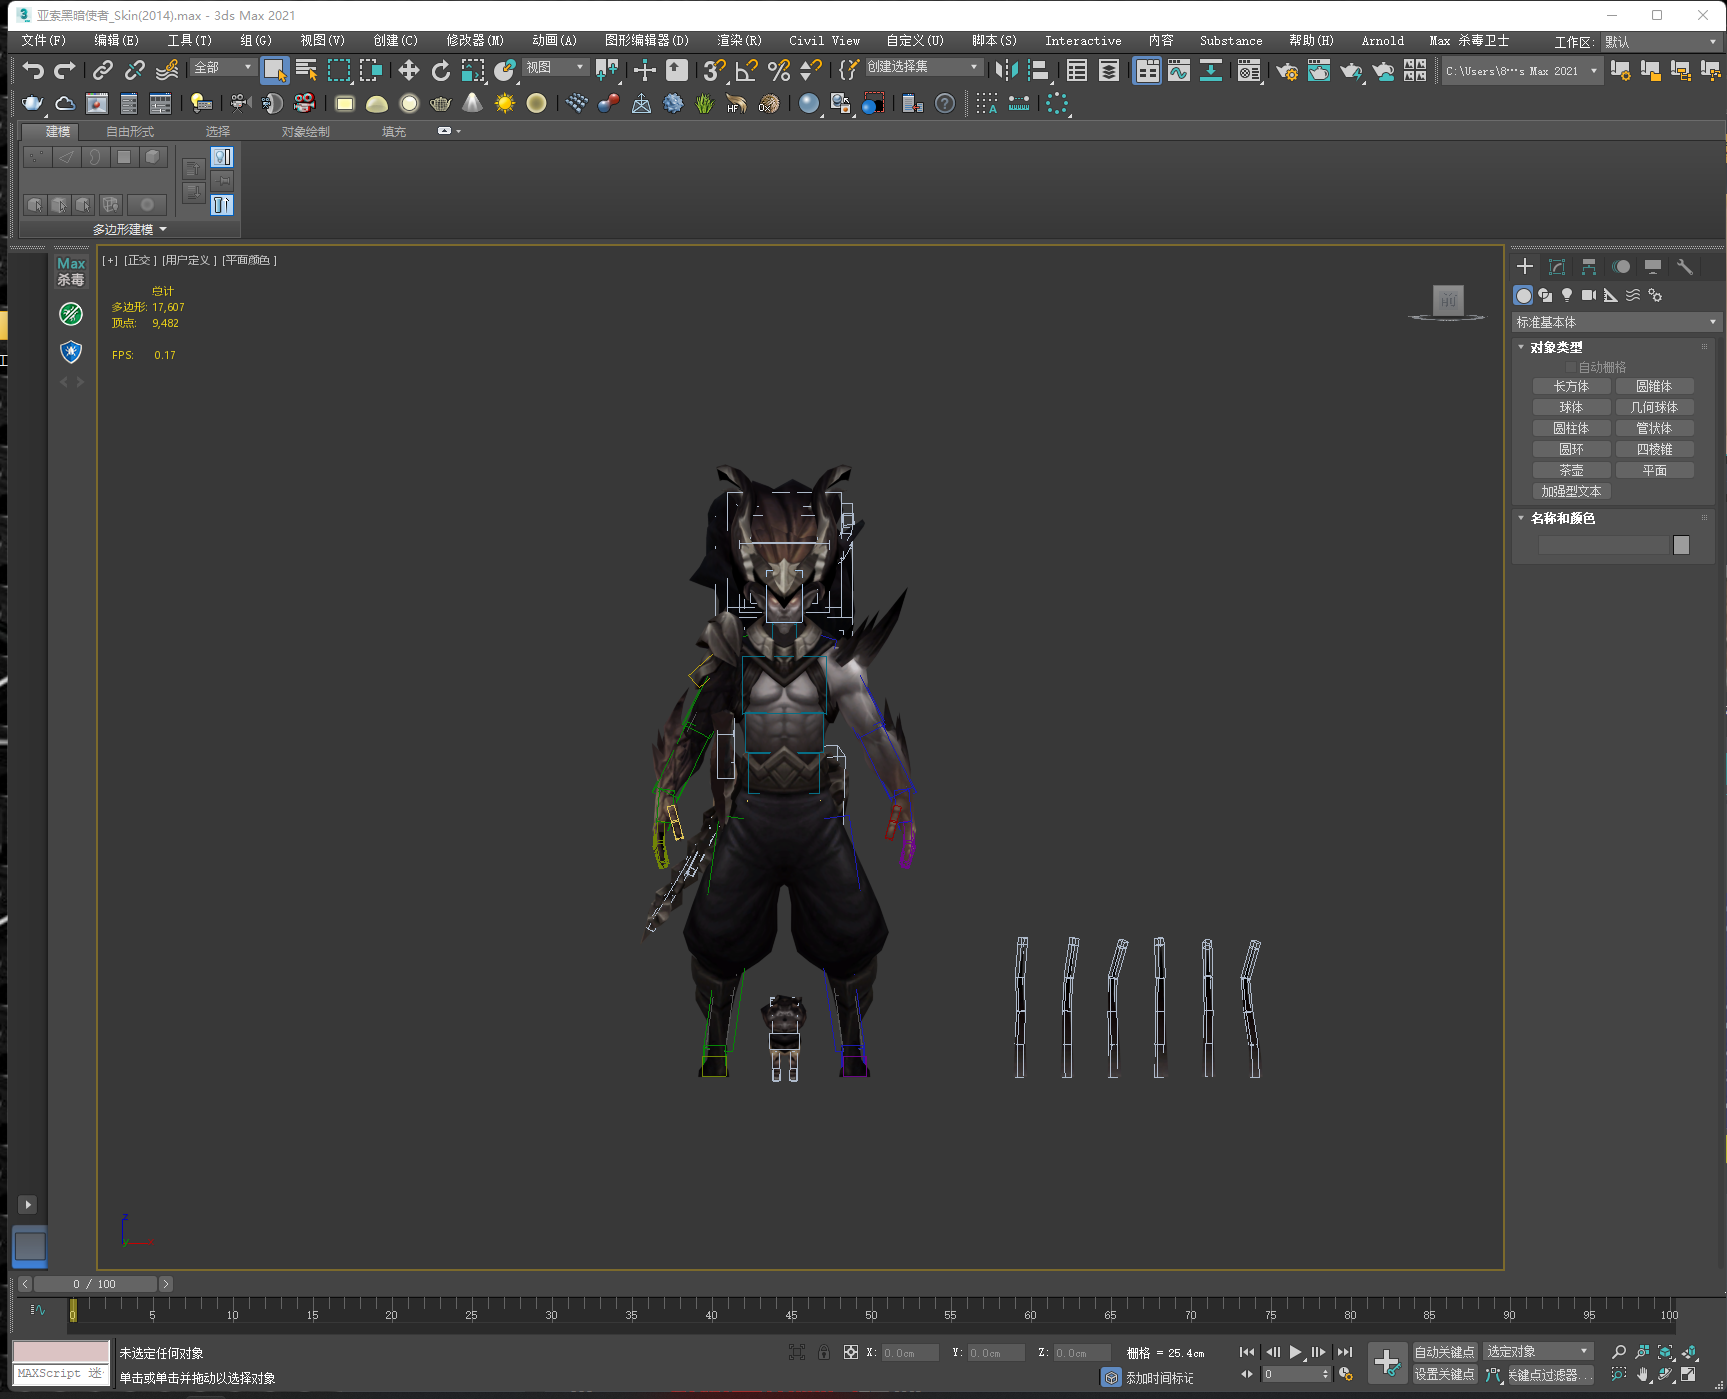Open the Curve Editor icon
This screenshot has height=1399, width=1727.
[x=1179, y=70]
